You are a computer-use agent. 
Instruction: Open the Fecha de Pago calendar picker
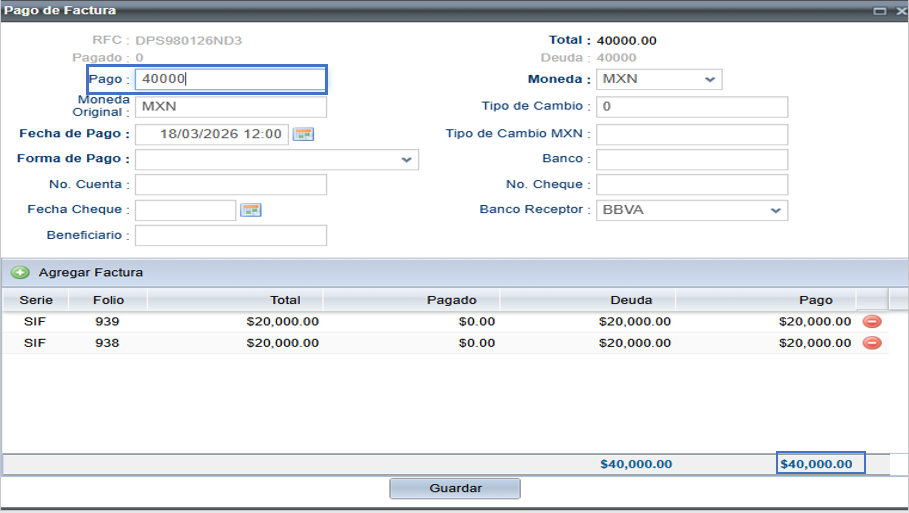(x=303, y=134)
